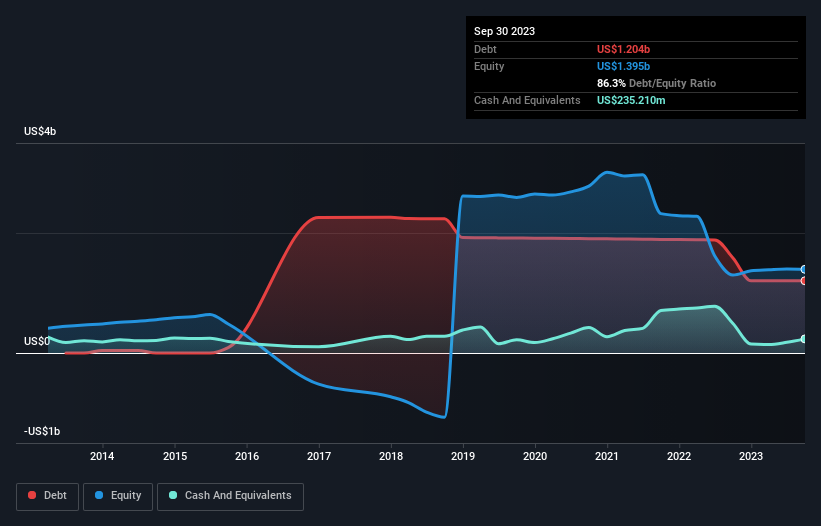Toggle the Debt legend button
Image resolution: width=821 pixels, height=526 pixels.
click(x=48, y=496)
